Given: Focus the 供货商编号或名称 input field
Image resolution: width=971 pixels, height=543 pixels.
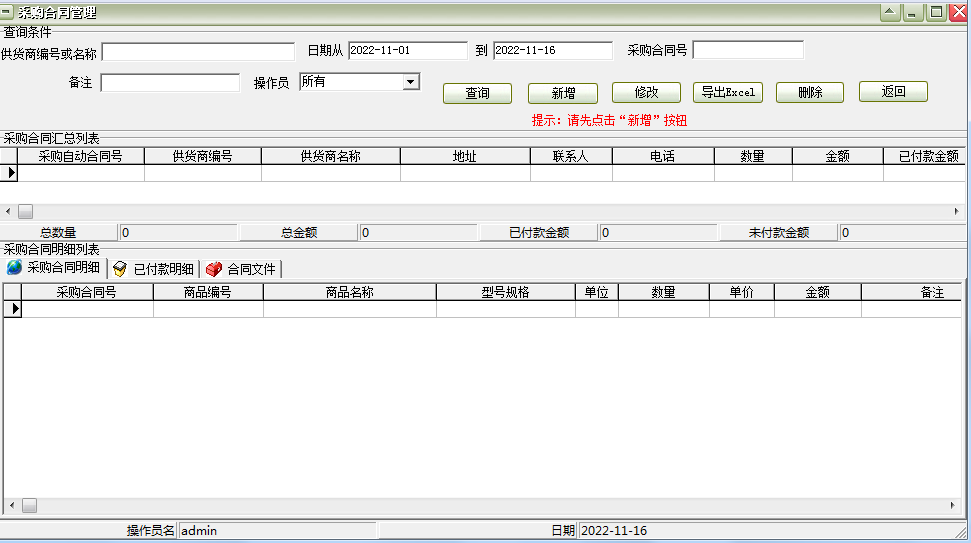Looking at the screenshot, I should (198, 52).
